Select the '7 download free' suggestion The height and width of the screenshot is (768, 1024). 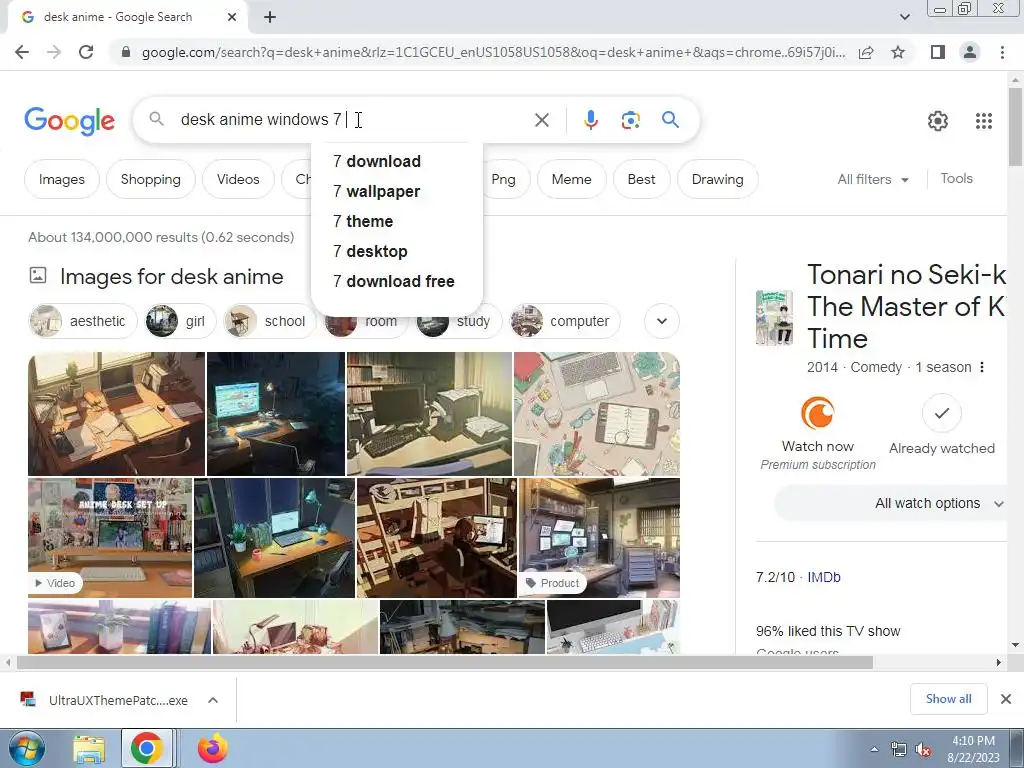(397, 281)
